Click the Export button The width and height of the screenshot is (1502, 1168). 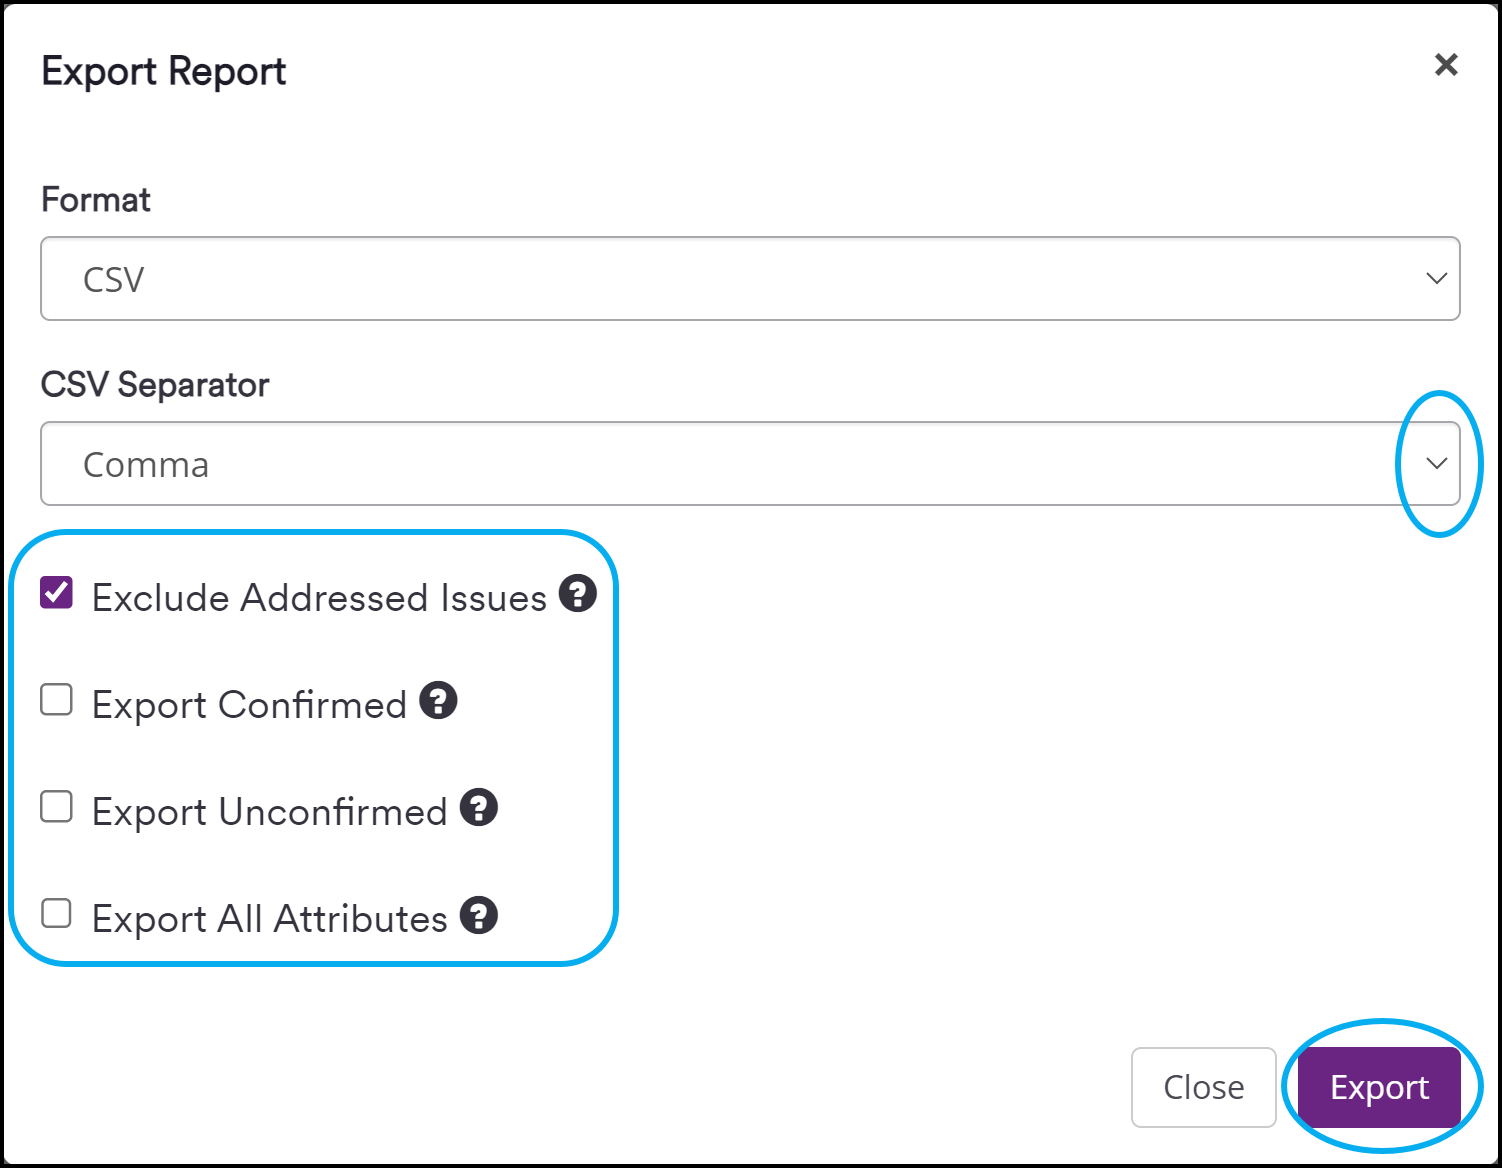pos(1379,1087)
